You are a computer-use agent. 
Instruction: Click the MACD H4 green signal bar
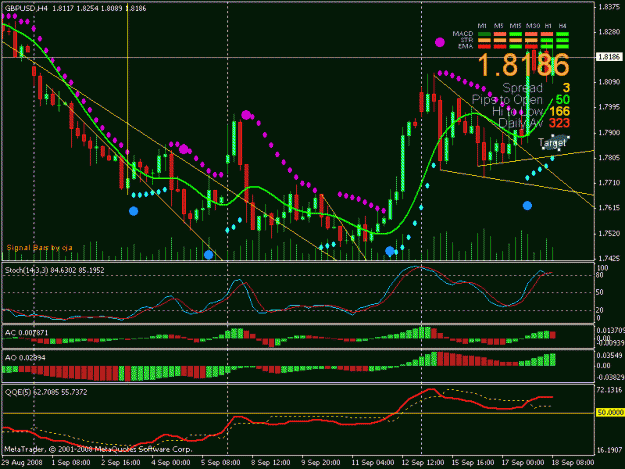tap(562, 34)
